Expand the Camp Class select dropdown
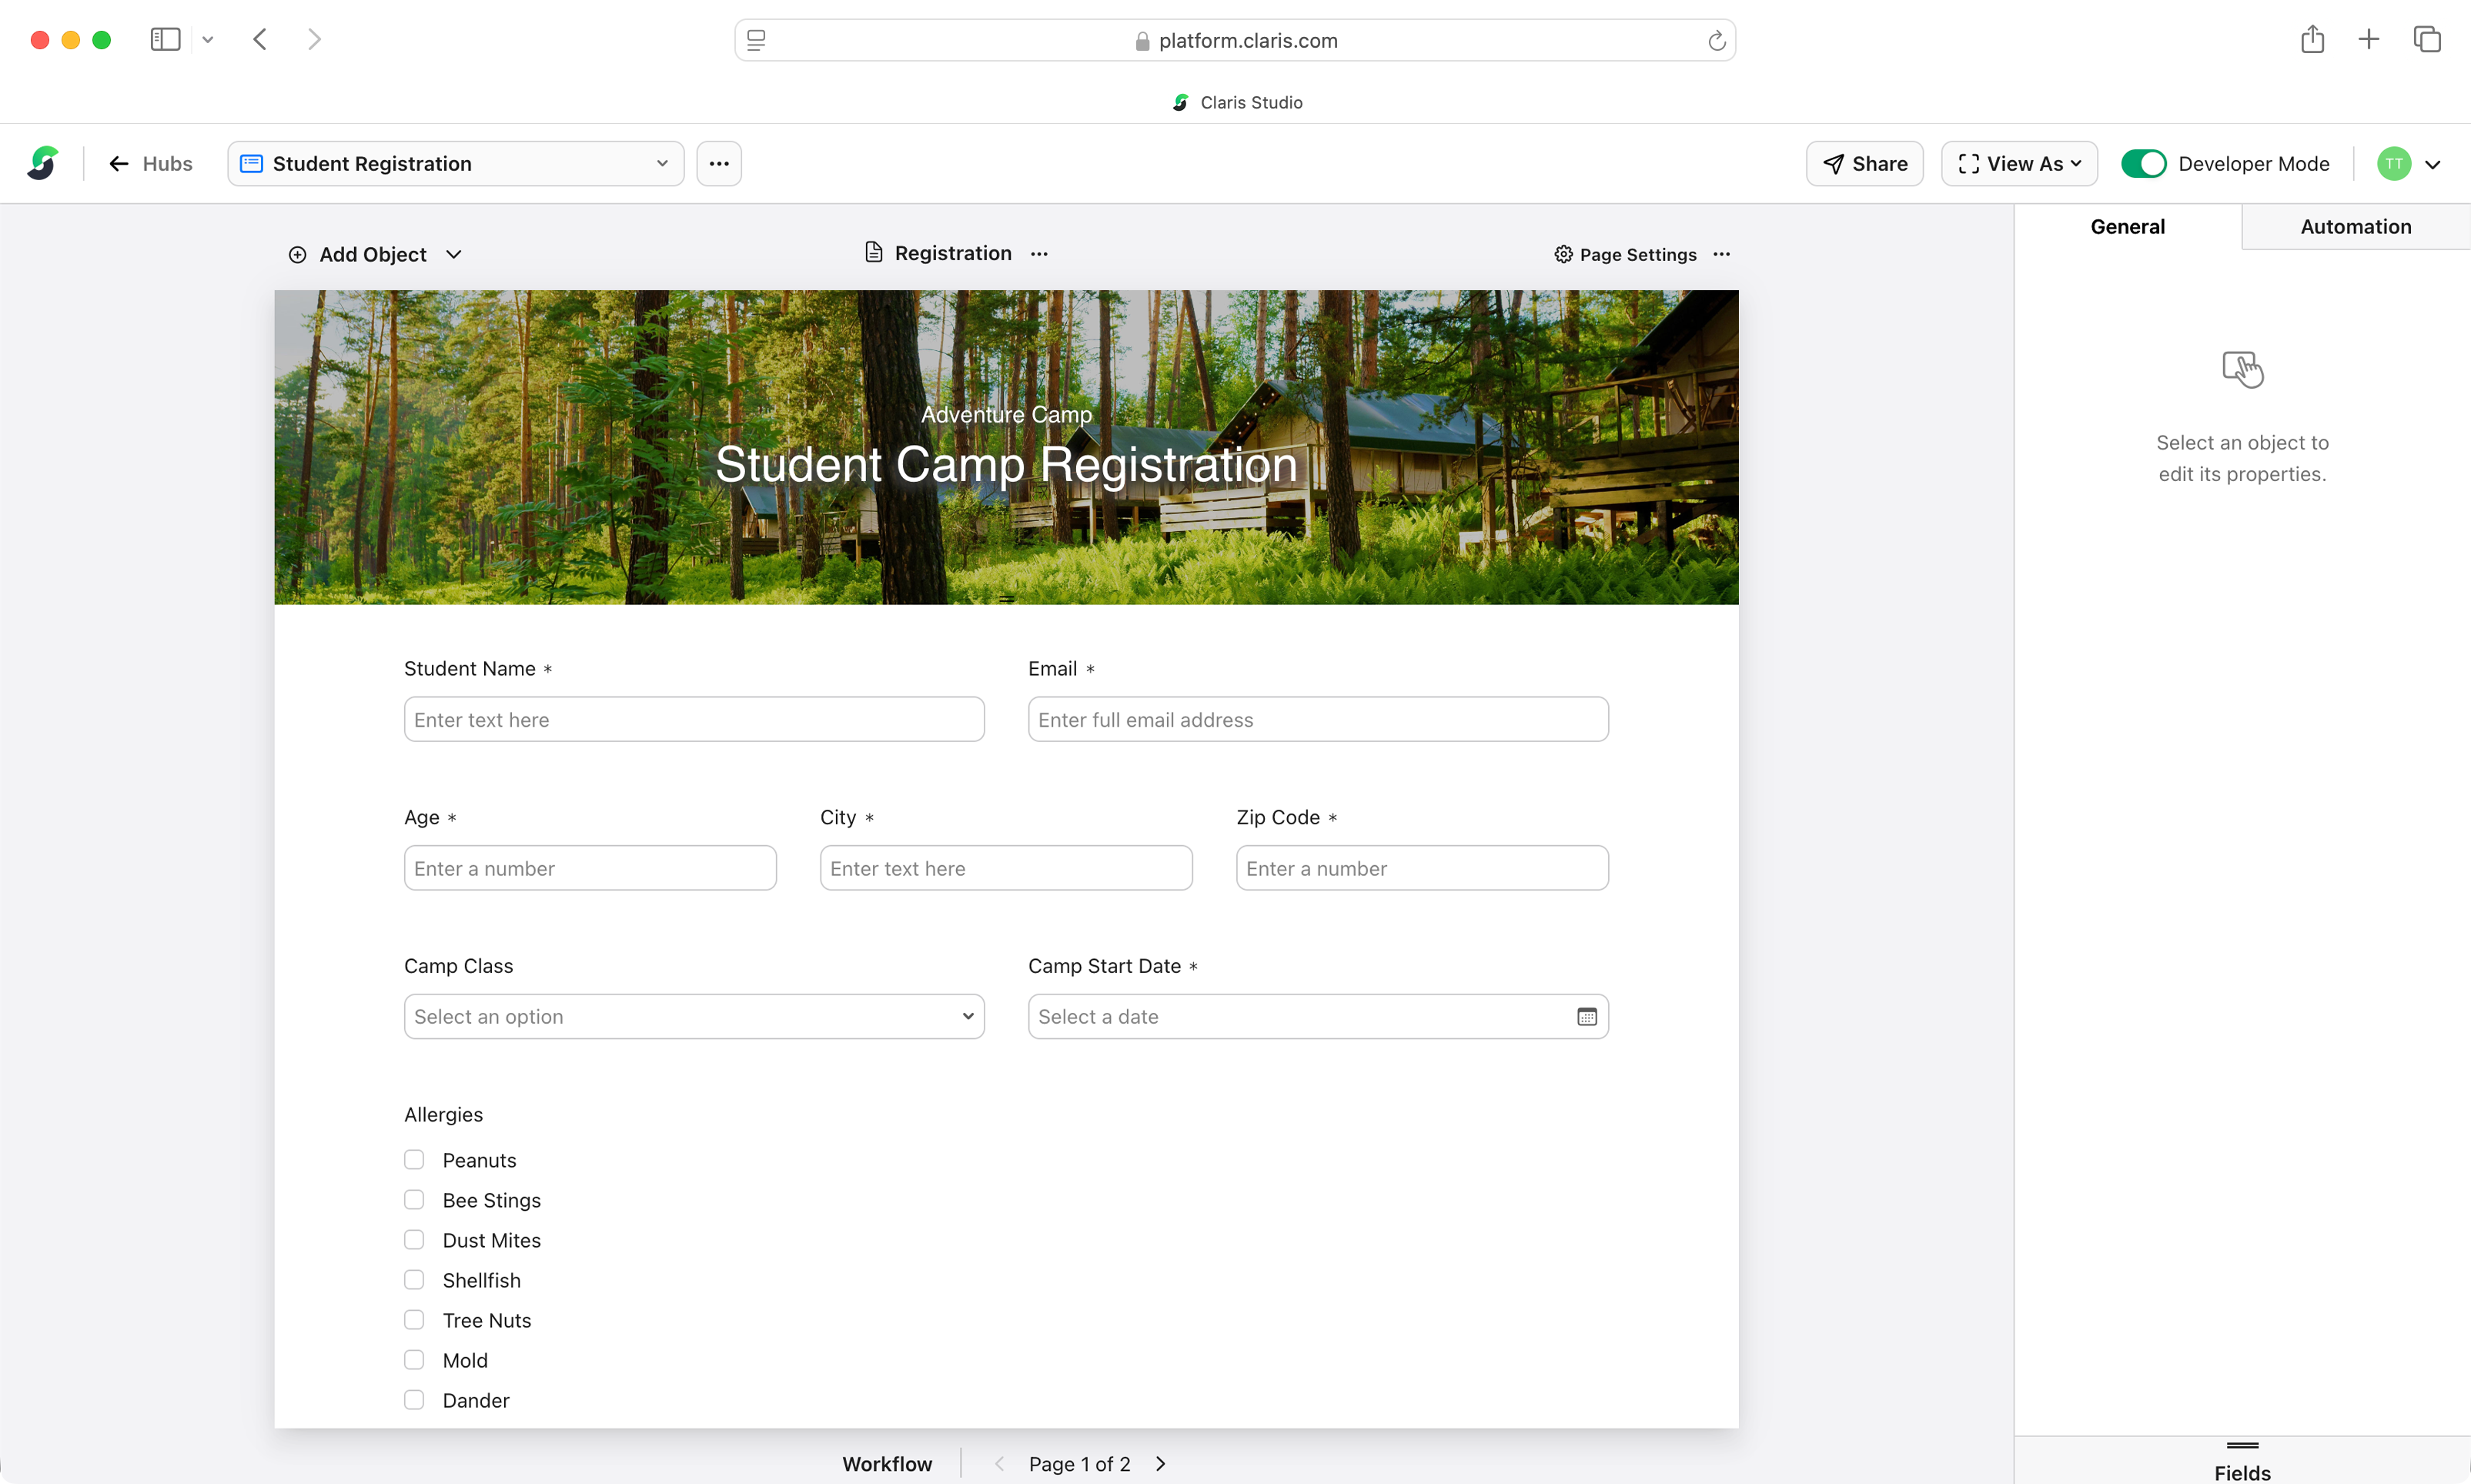This screenshot has height=1484, width=2471. [x=694, y=1017]
